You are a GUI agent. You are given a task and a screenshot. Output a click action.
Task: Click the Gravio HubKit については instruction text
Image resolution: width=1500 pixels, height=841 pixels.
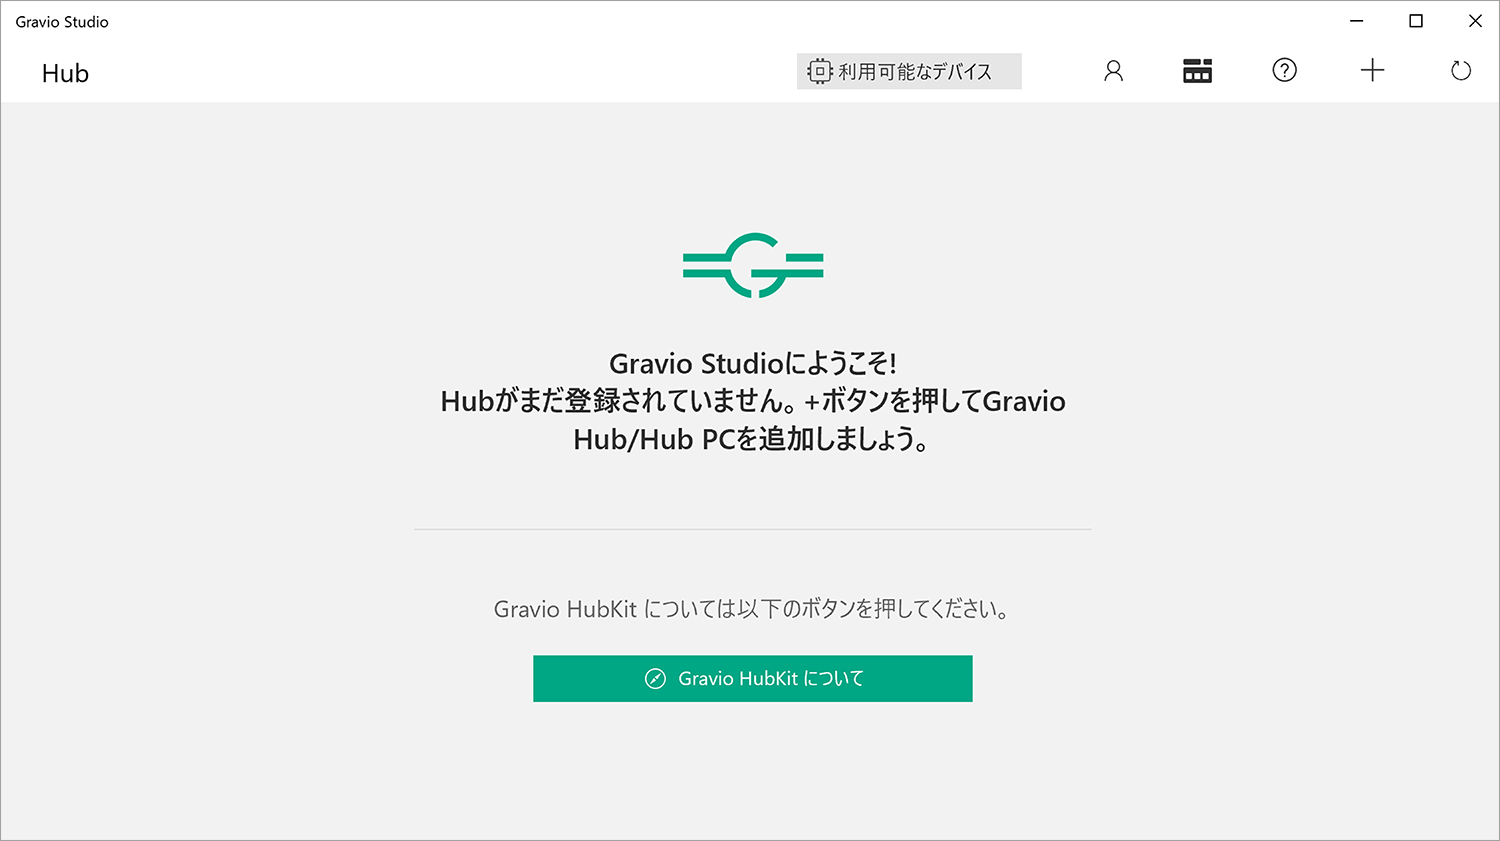(751, 609)
